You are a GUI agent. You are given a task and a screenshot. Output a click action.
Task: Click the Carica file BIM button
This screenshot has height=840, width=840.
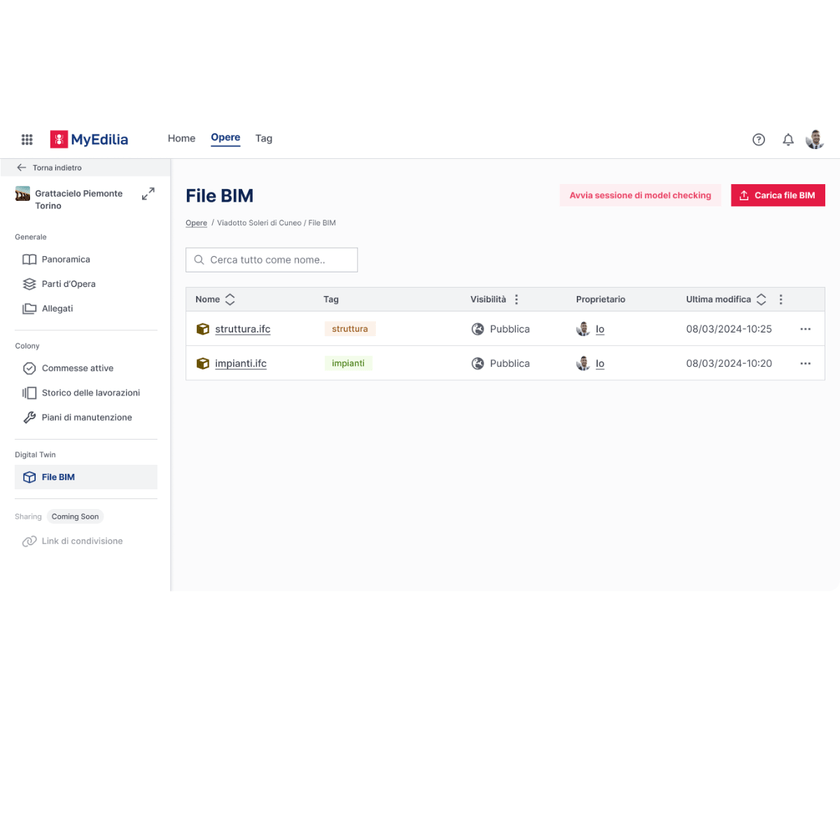777,195
